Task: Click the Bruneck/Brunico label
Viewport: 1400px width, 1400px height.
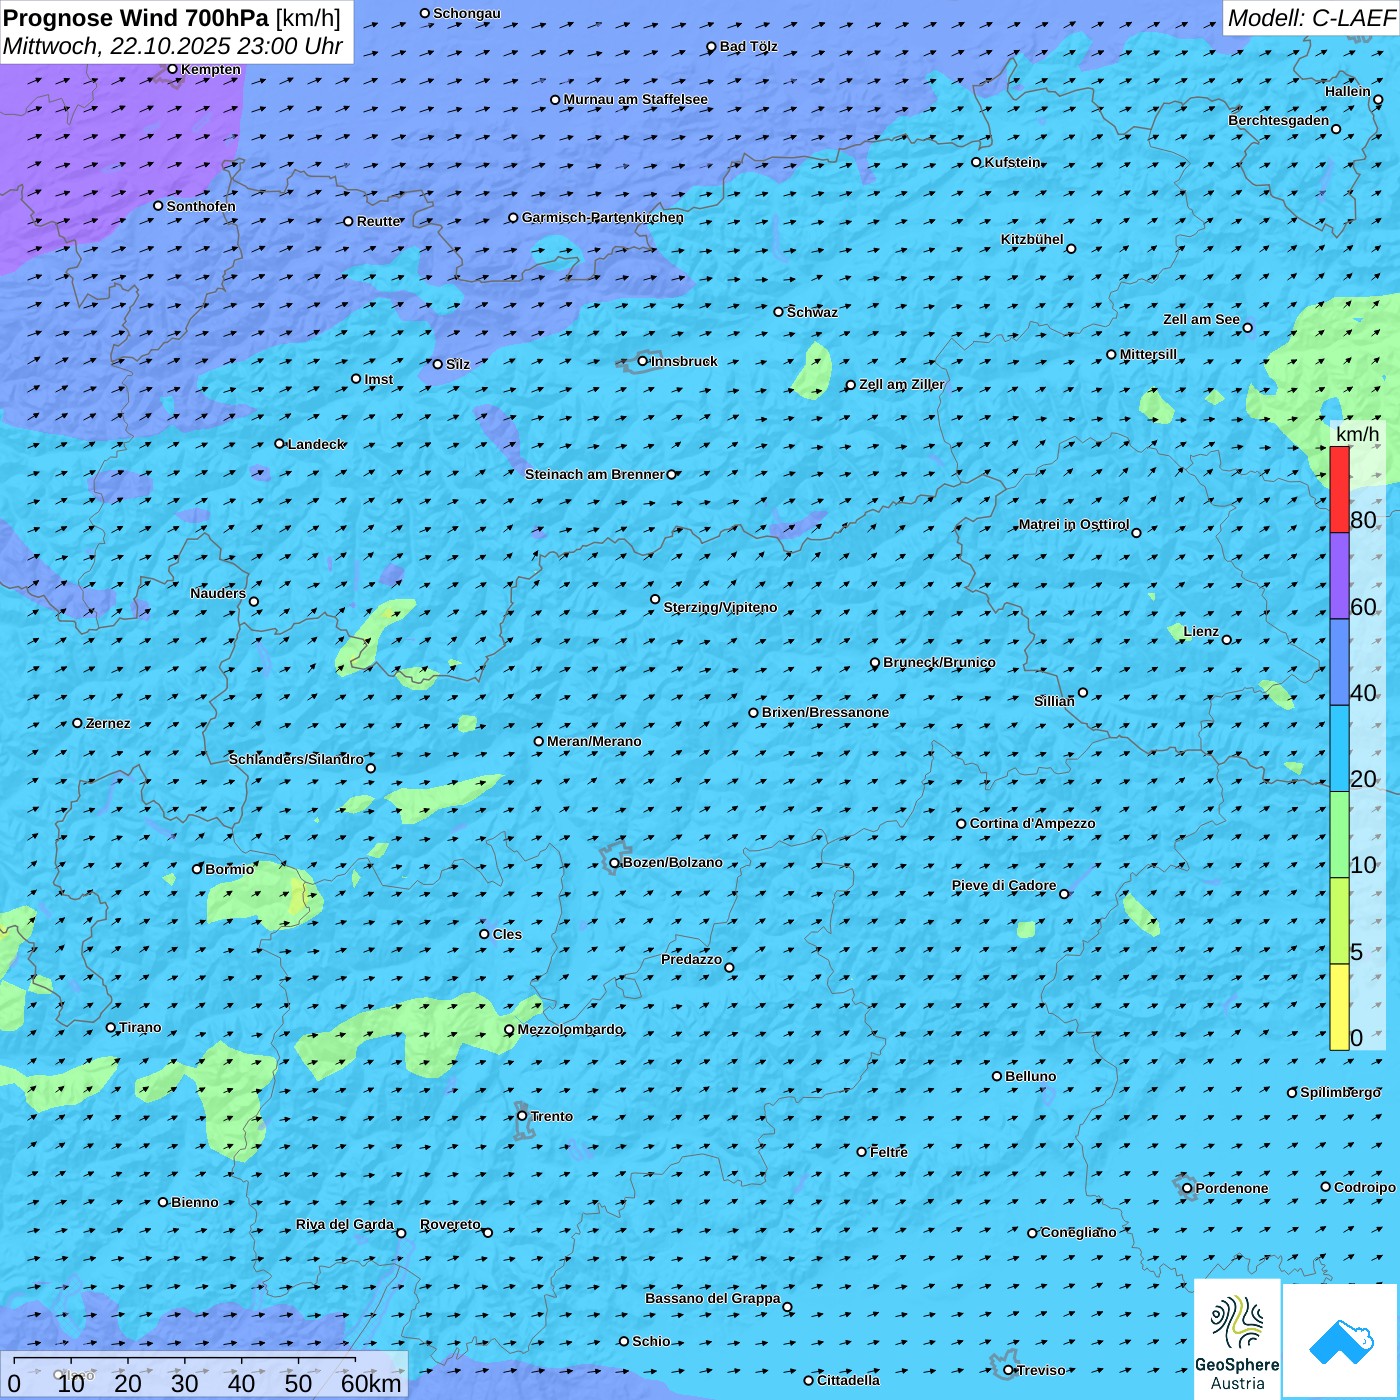Action: [x=939, y=662]
